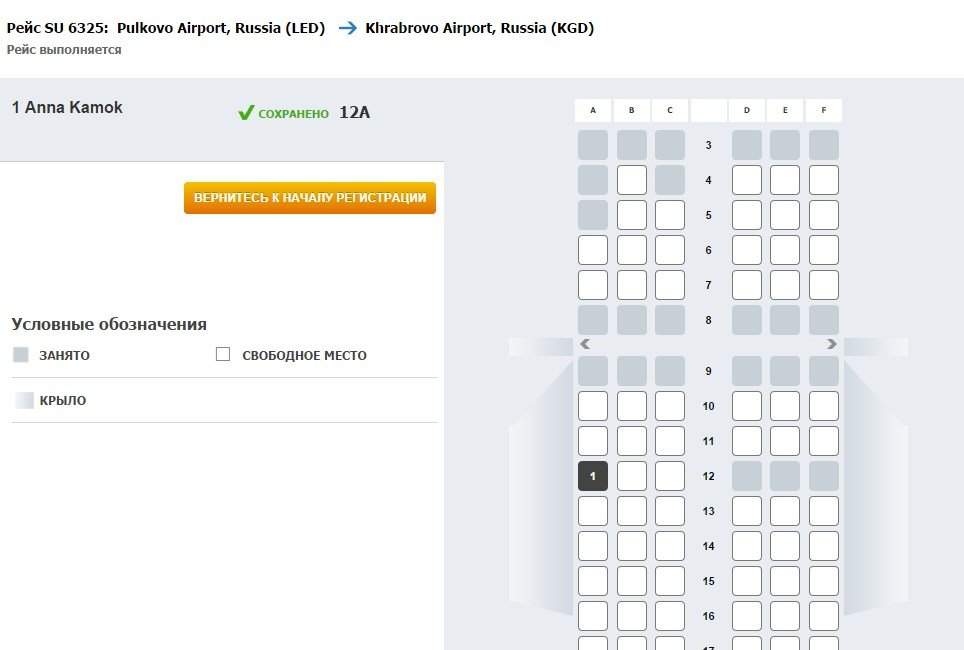Click the blue route arrow icon
Screen dimensions: 964x650
point(347,28)
